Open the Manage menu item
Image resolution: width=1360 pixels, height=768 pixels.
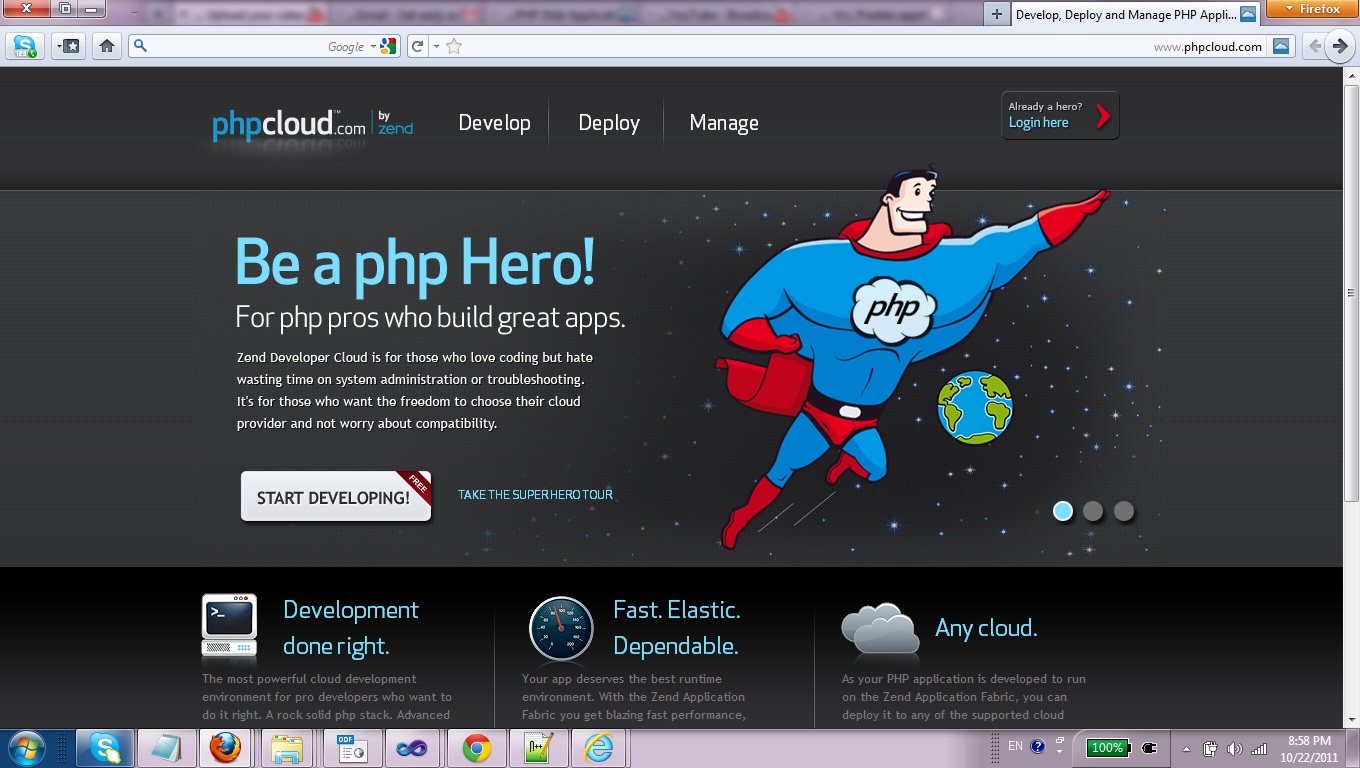tap(724, 123)
